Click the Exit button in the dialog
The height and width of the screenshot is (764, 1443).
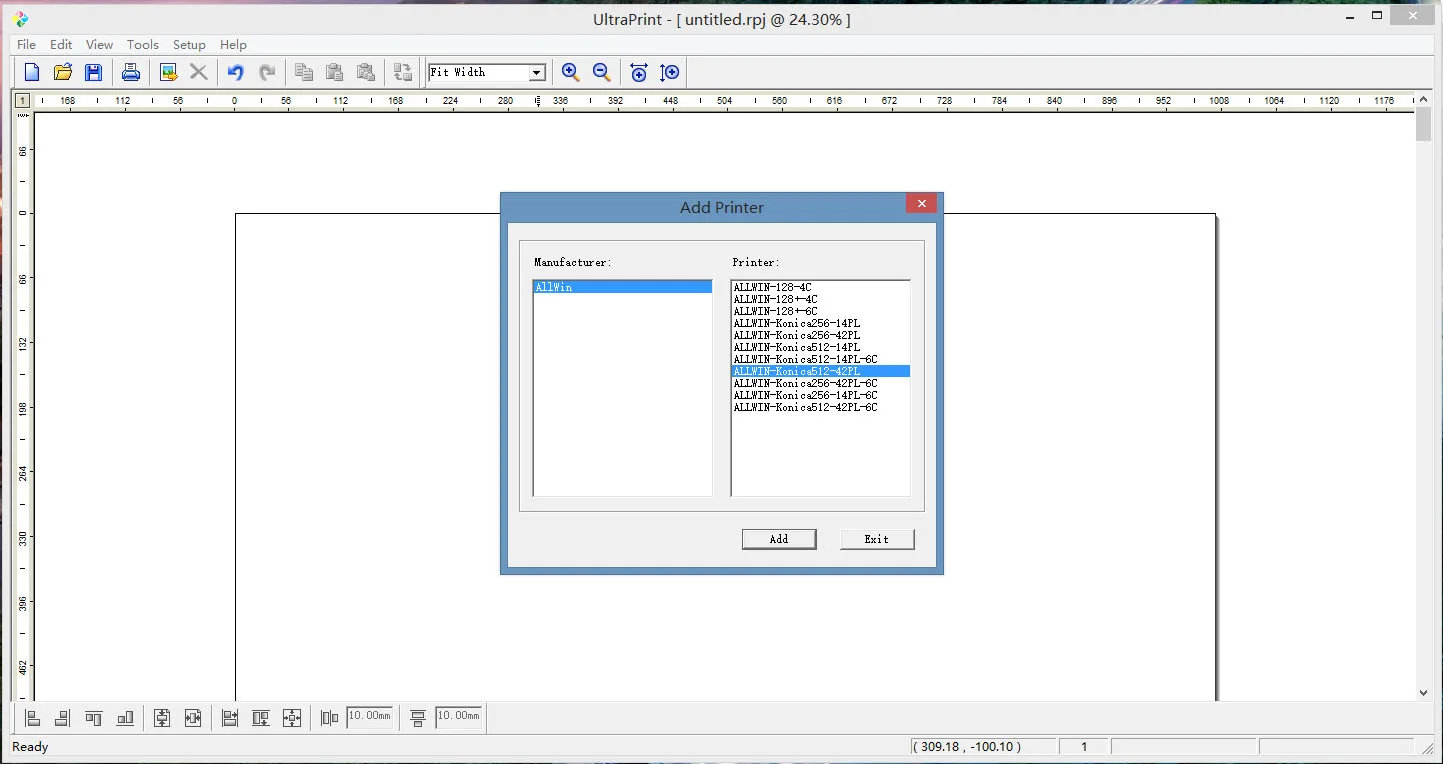(x=877, y=539)
